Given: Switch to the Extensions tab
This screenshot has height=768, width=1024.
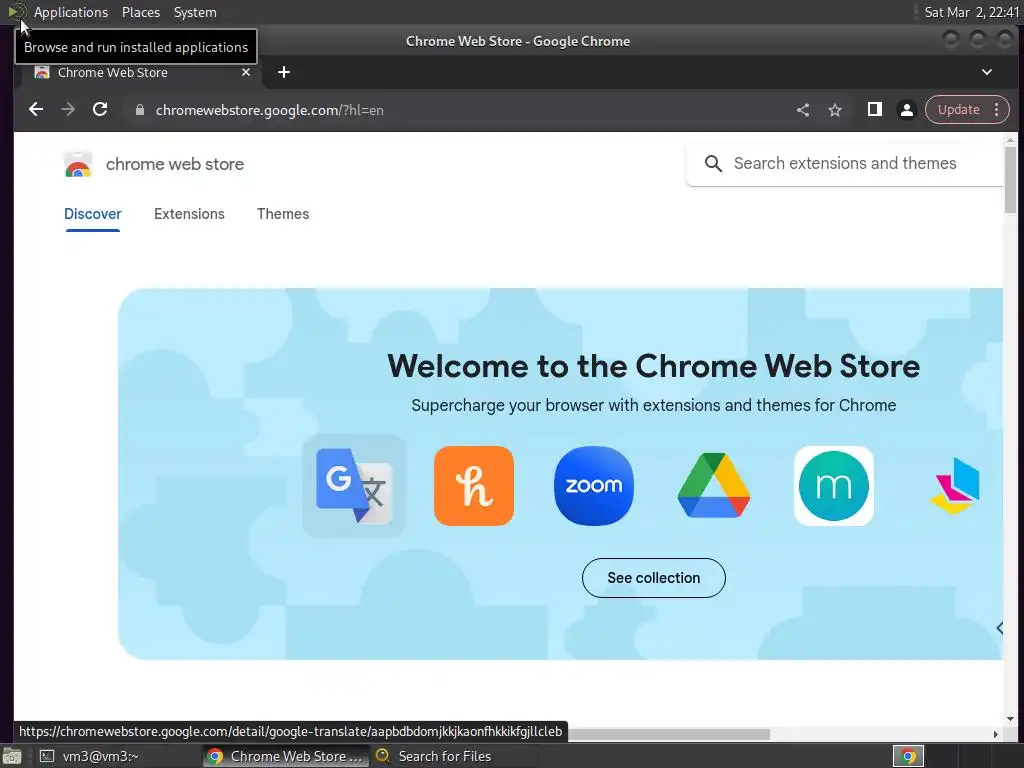Looking at the screenshot, I should point(189,214).
